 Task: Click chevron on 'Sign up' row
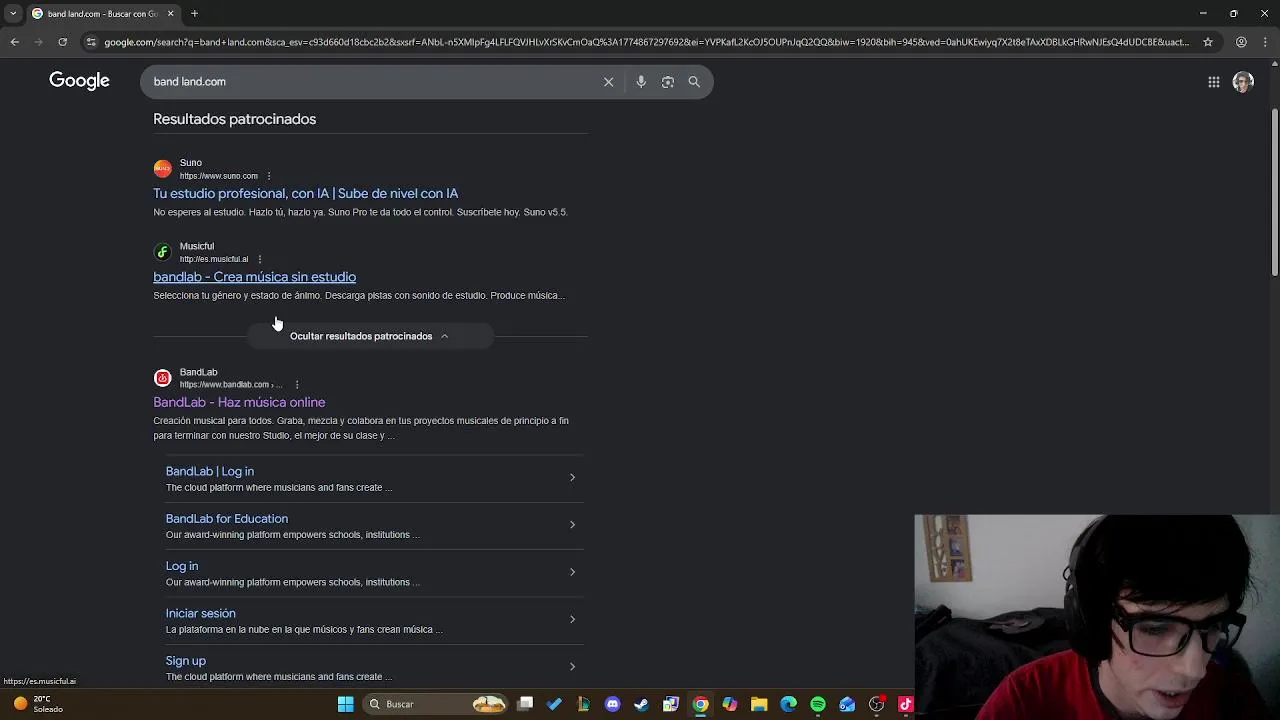572,666
